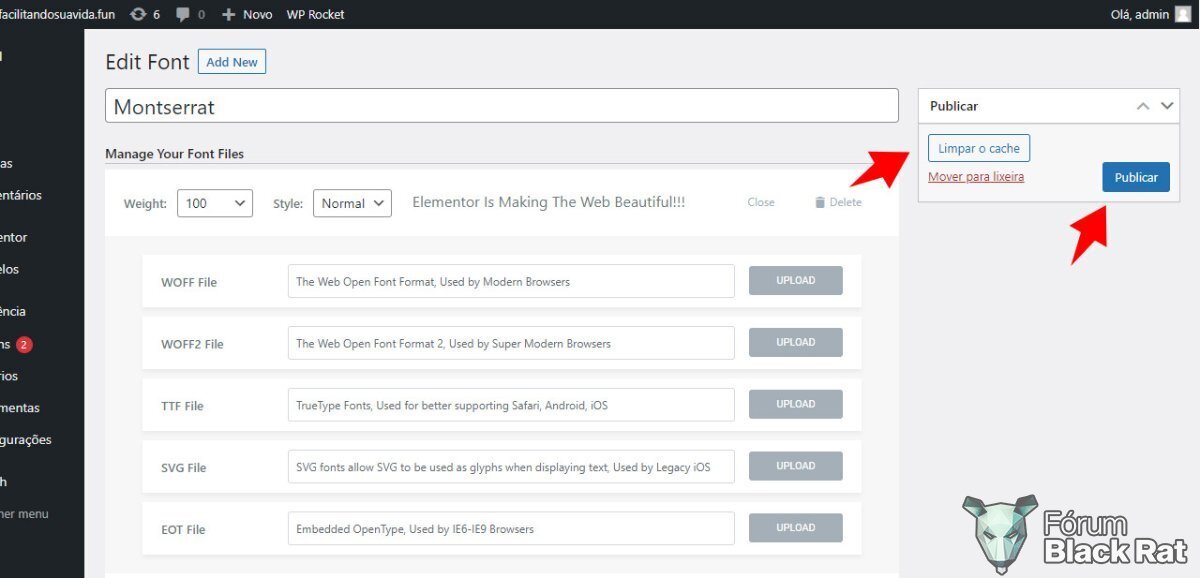
Task: Click Mover para lixeira link
Action: [x=976, y=177]
